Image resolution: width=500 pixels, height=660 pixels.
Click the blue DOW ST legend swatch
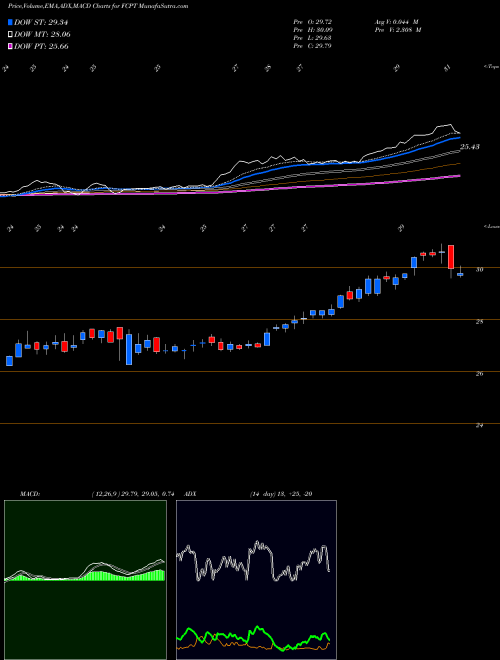10,22
